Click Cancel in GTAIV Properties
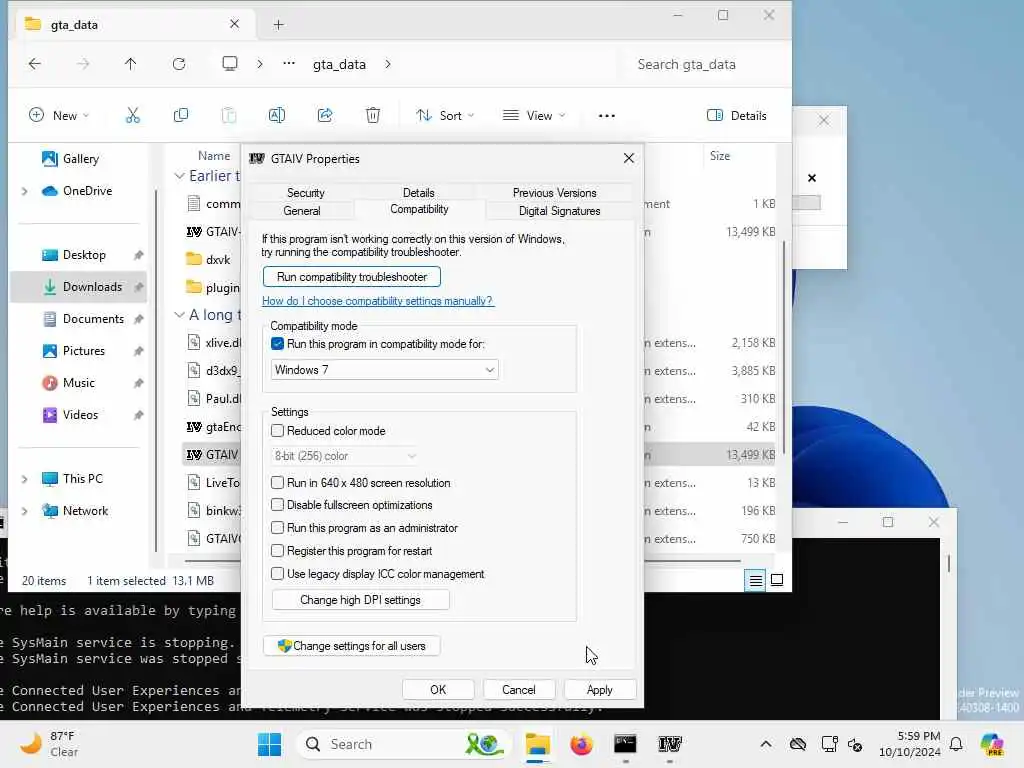The height and width of the screenshot is (768, 1024). click(519, 690)
